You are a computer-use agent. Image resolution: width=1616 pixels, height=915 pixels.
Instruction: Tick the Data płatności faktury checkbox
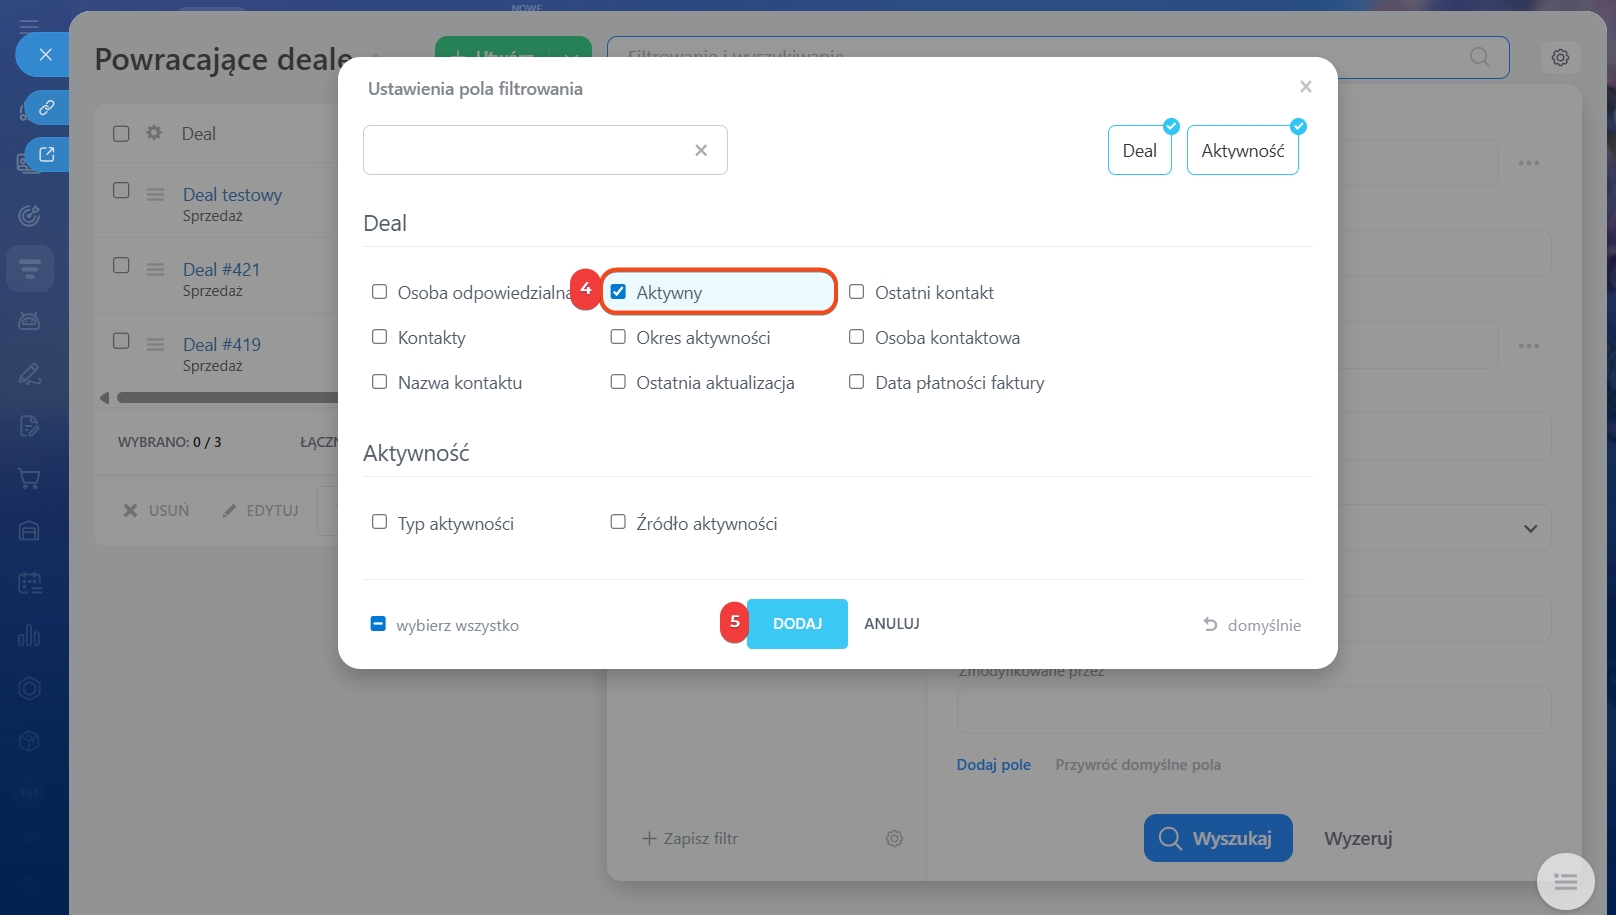point(857,382)
